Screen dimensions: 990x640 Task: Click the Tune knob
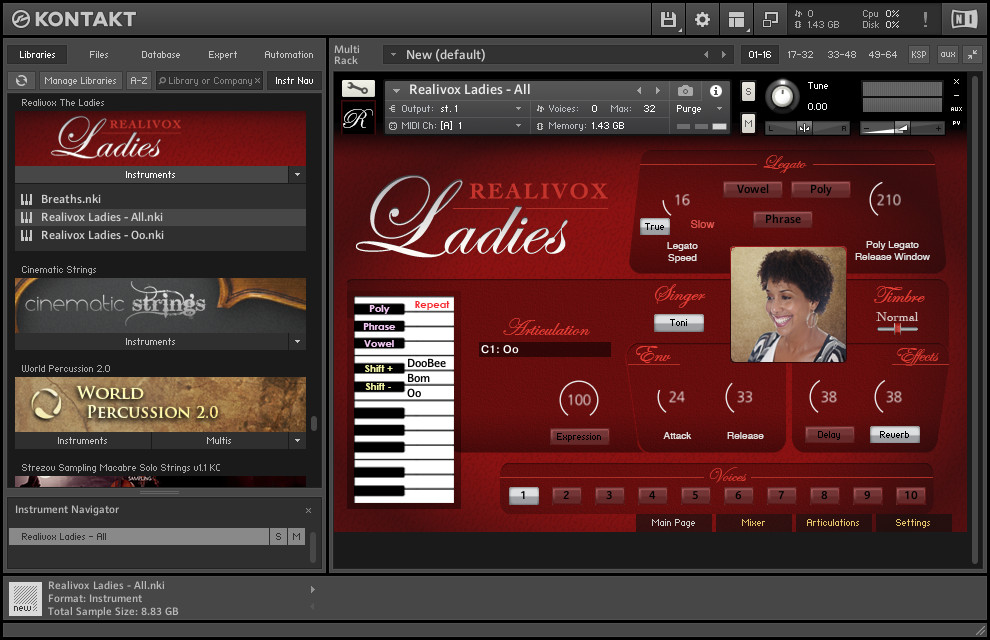coord(782,97)
